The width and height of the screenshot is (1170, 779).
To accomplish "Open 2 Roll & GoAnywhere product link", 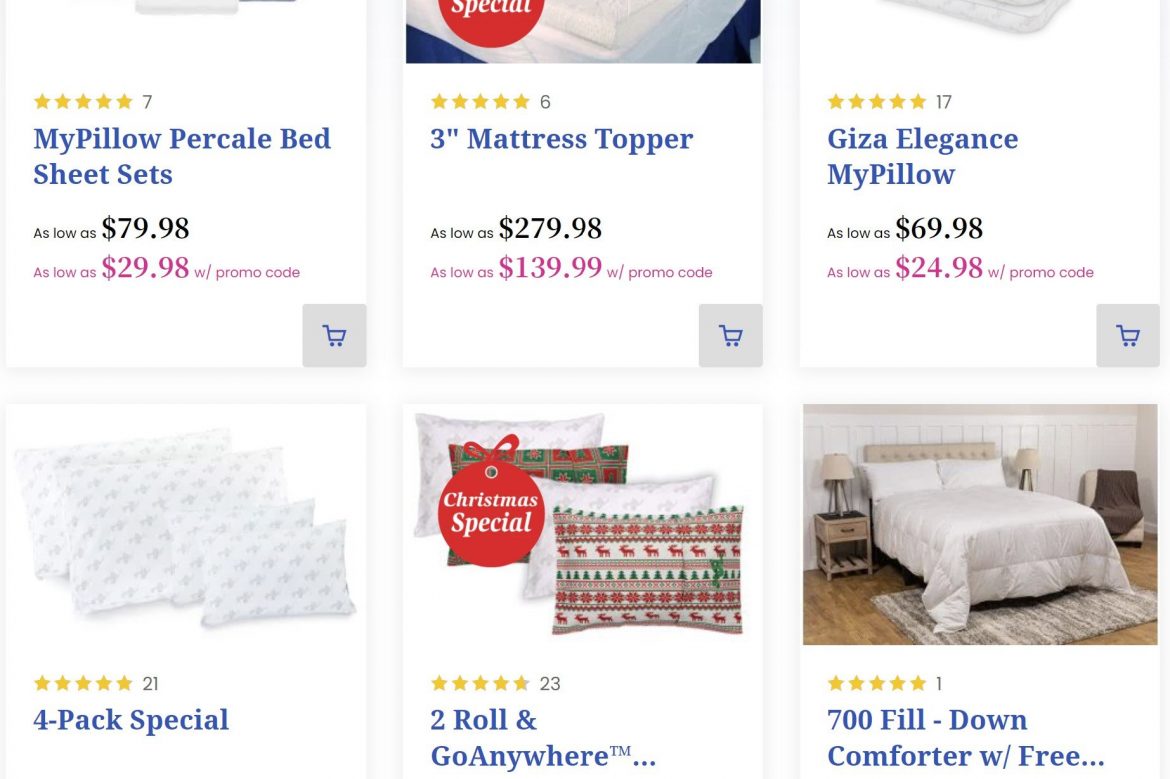I will [x=542, y=738].
